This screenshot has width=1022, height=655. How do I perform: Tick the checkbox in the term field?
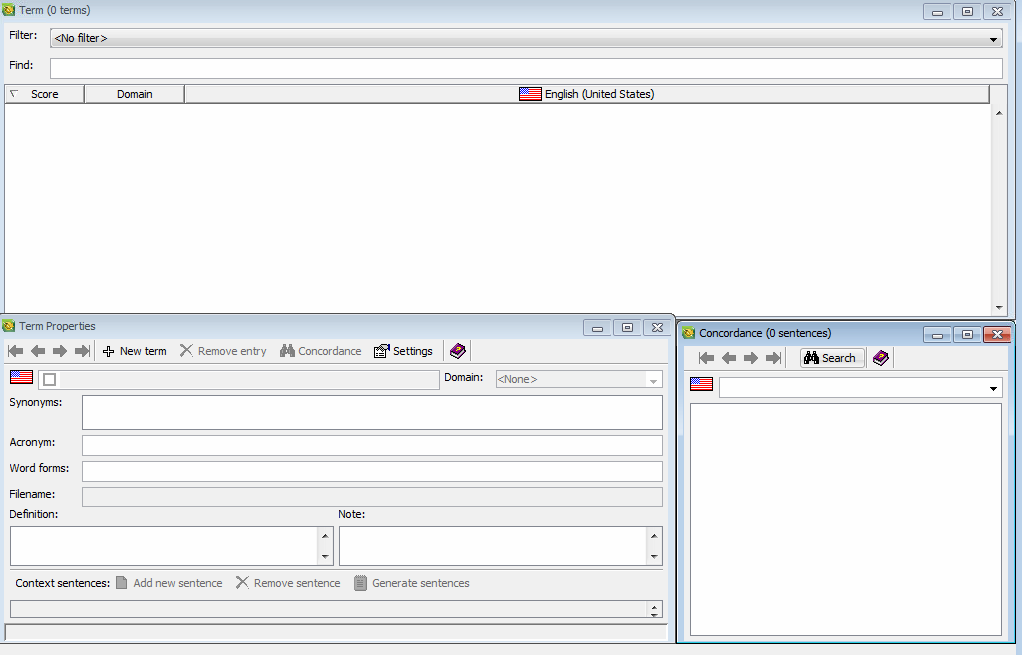(x=50, y=380)
